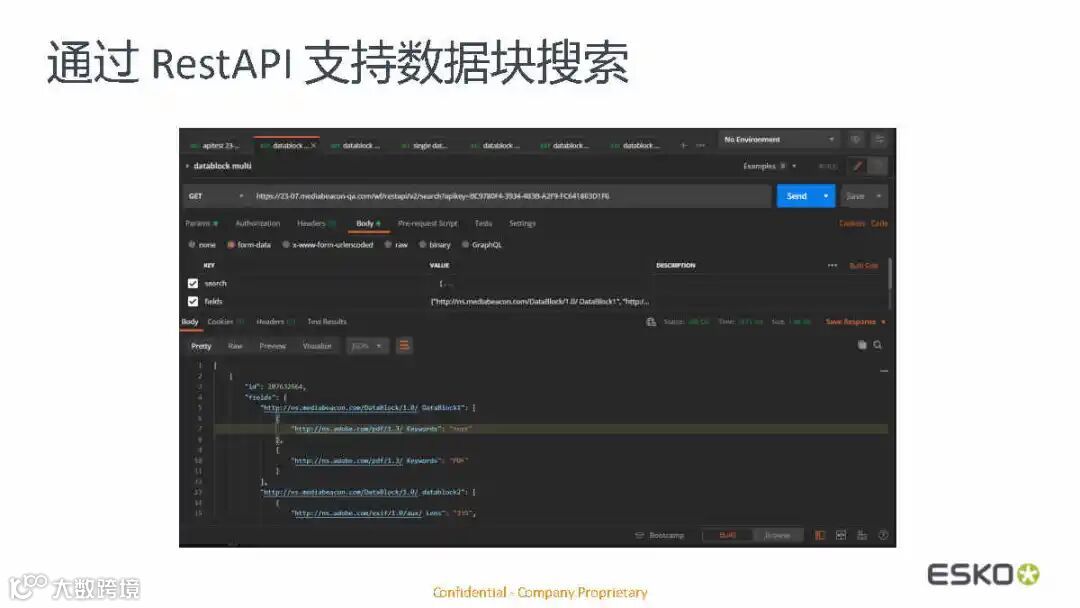
Task: Open the help question mark icon
Action: click(883, 535)
